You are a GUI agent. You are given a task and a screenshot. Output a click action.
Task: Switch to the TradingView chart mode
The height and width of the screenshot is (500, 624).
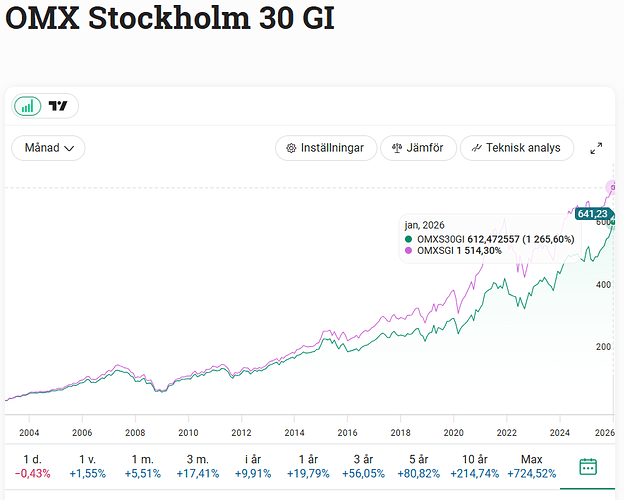[x=59, y=106]
